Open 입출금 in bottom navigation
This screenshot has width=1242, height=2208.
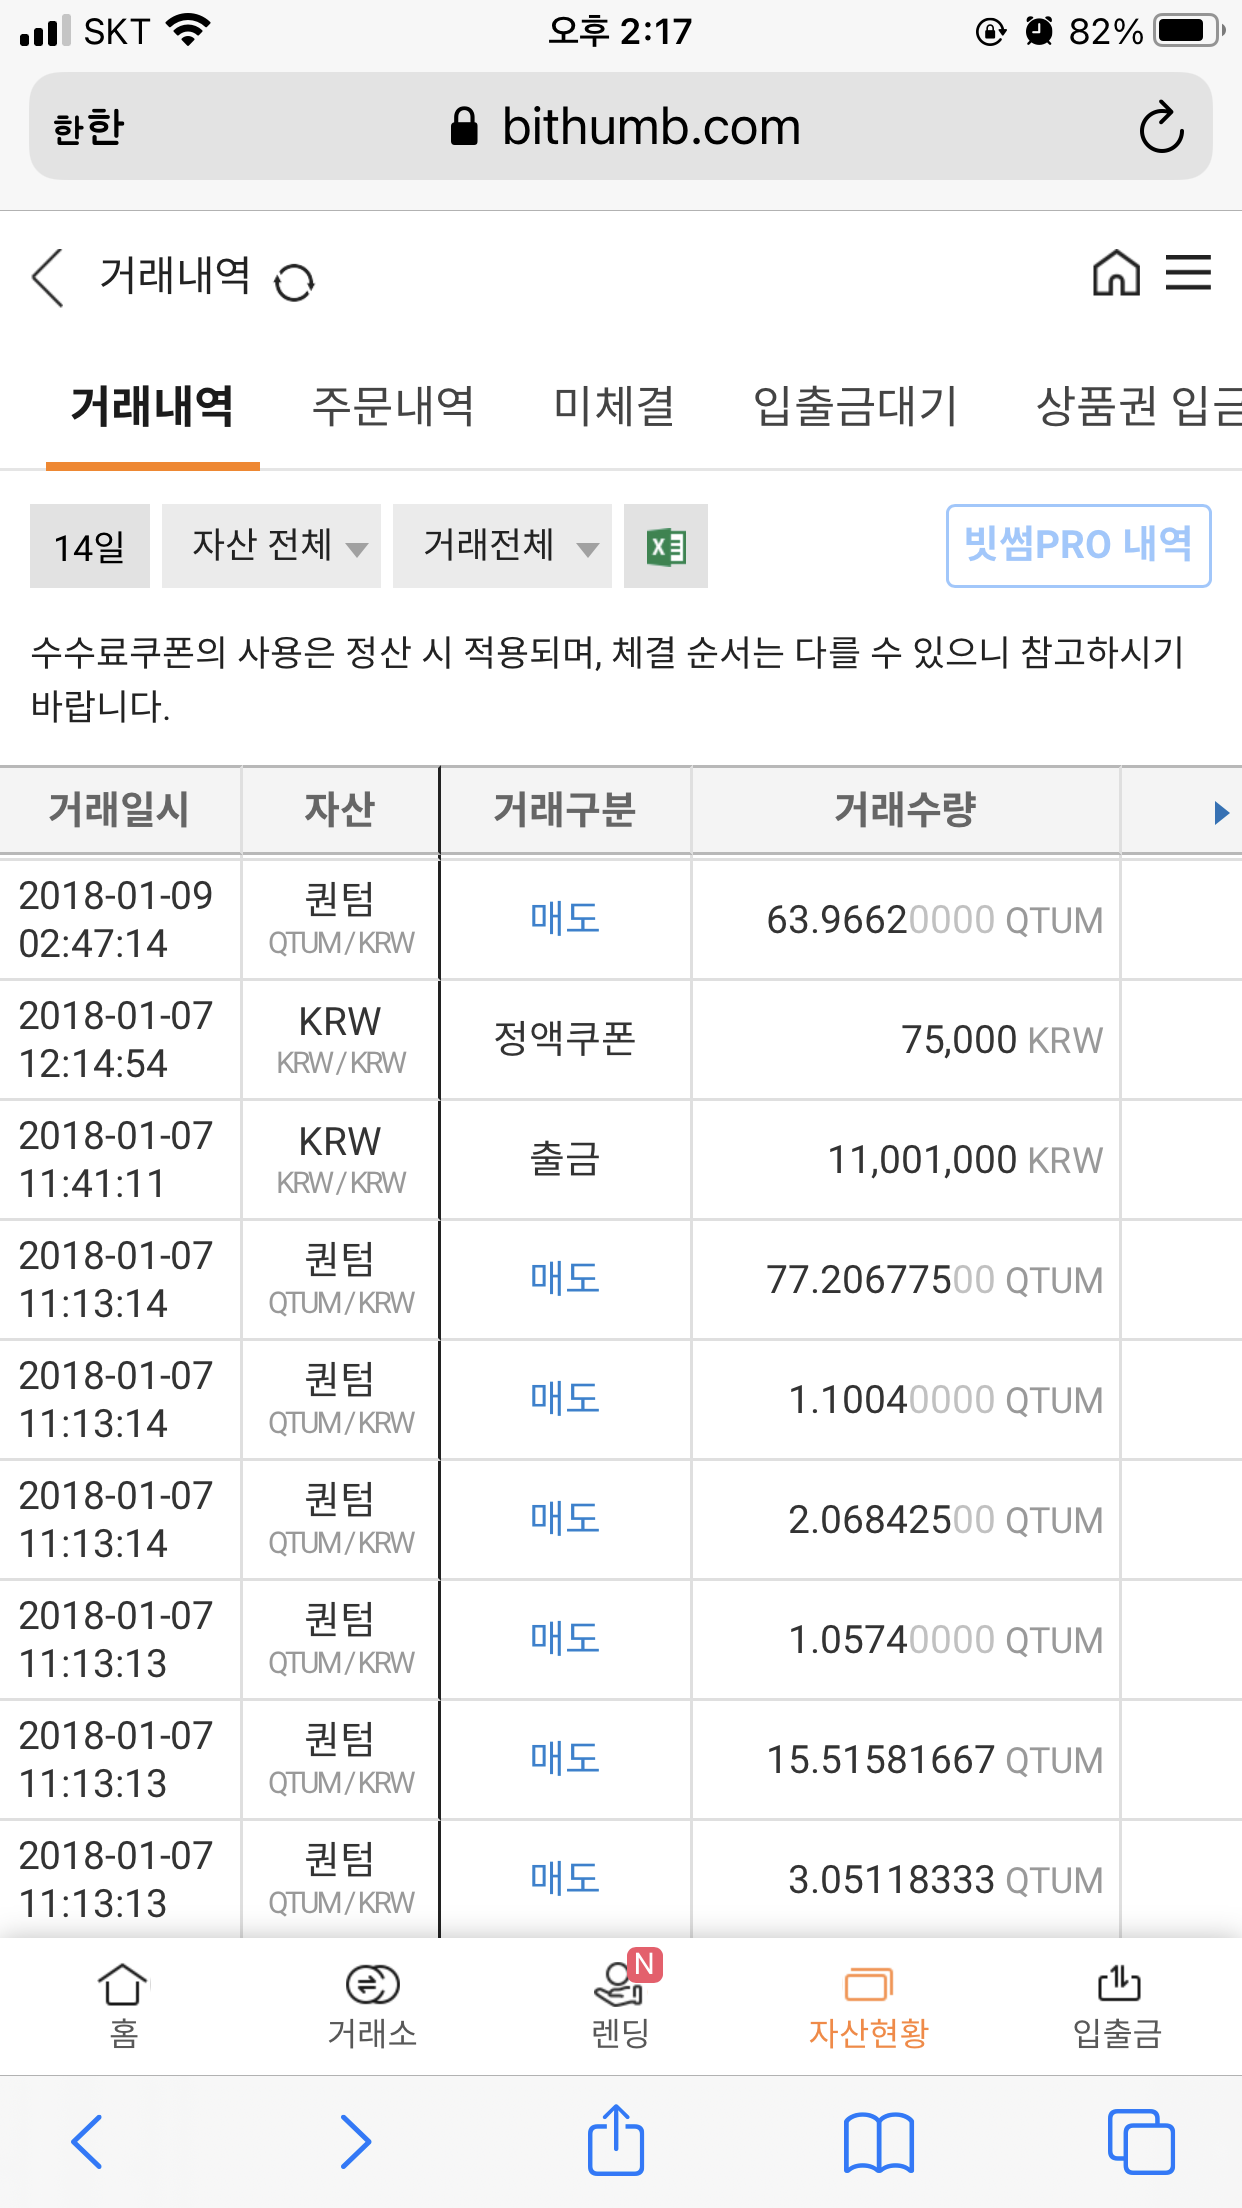[x=1117, y=2006]
